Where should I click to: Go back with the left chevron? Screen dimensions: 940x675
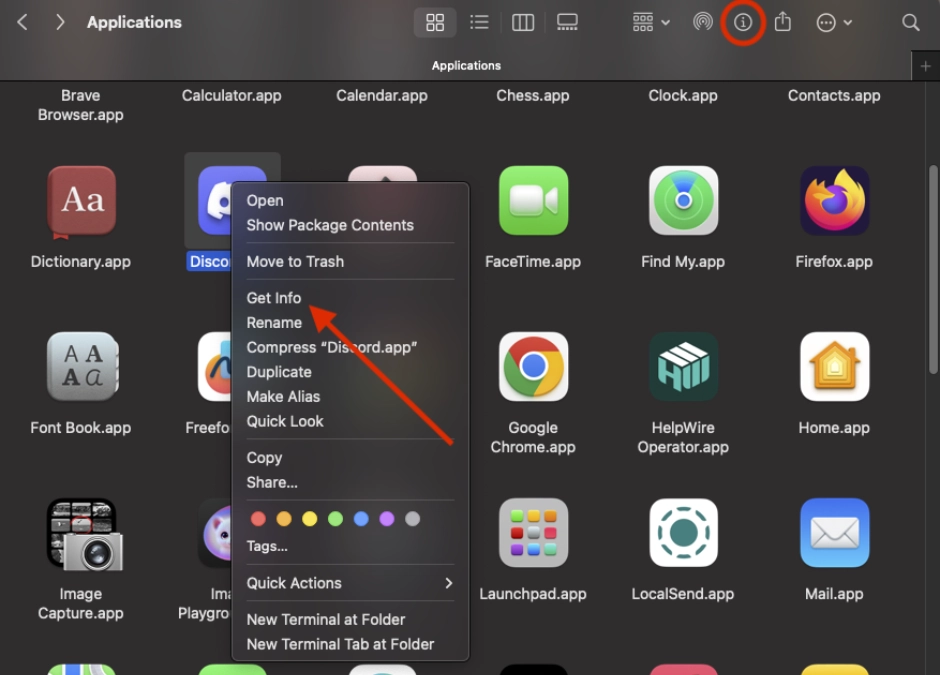point(23,23)
